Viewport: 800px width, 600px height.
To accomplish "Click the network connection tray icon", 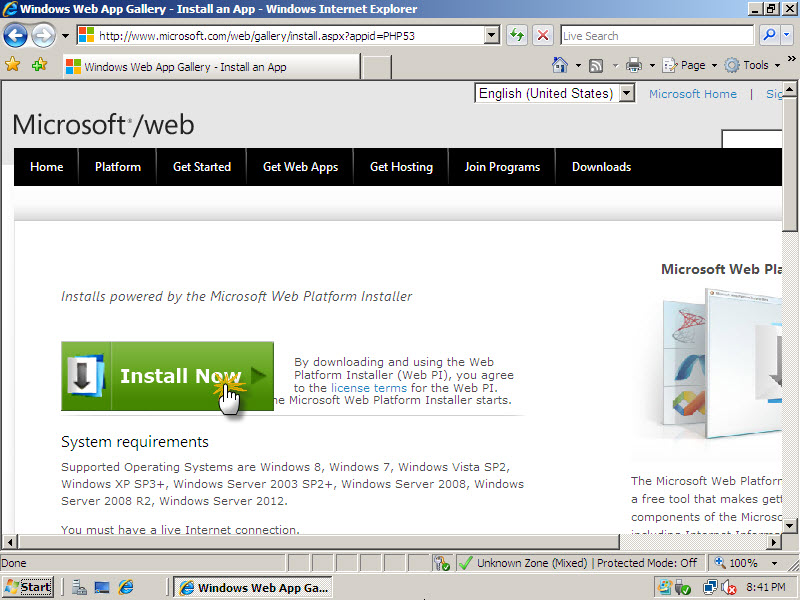I will point(710,588).
